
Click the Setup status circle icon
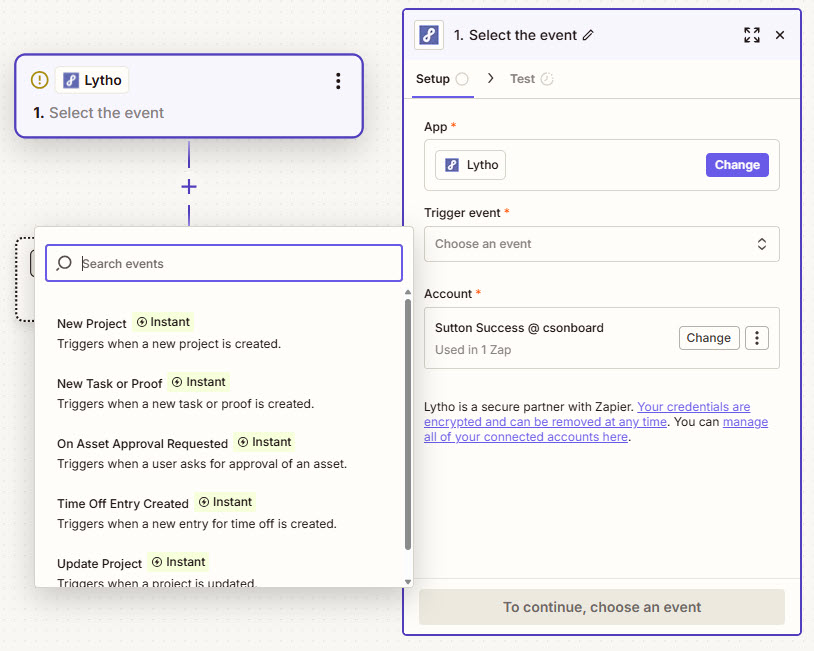click(x=462, y=79)
